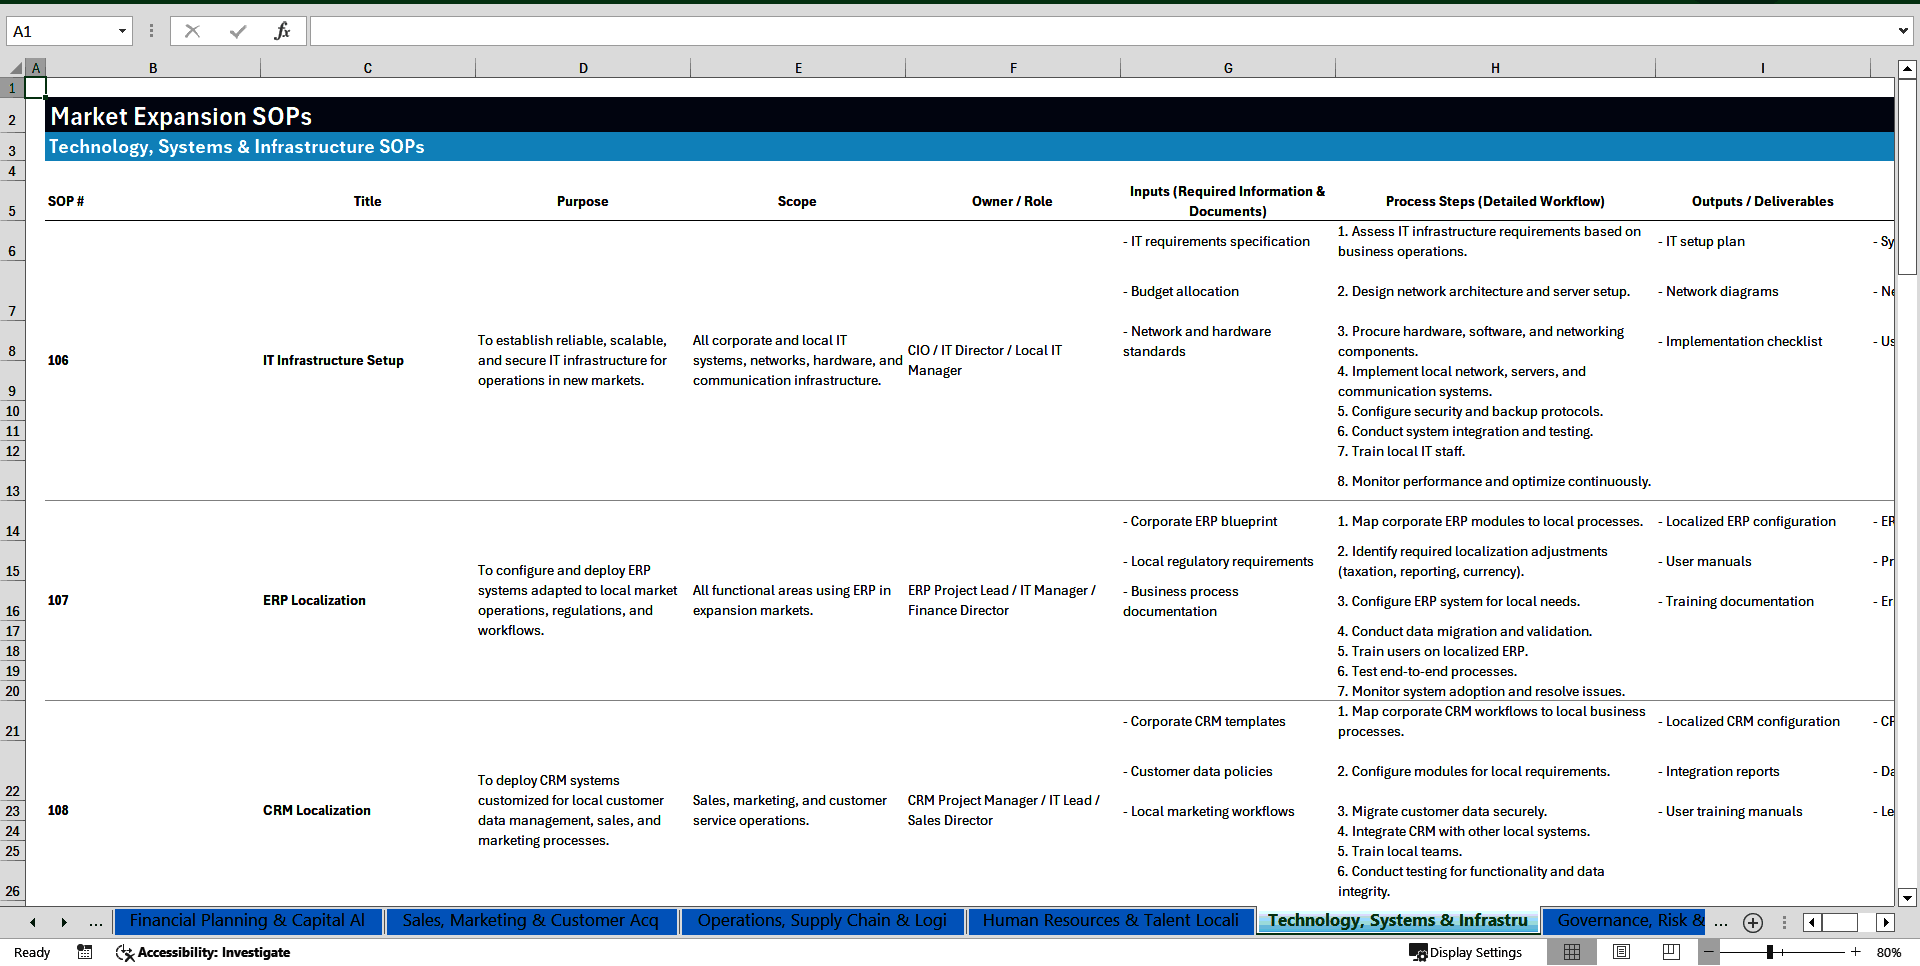Switch to Page Layout view icon

(1621, 952)
